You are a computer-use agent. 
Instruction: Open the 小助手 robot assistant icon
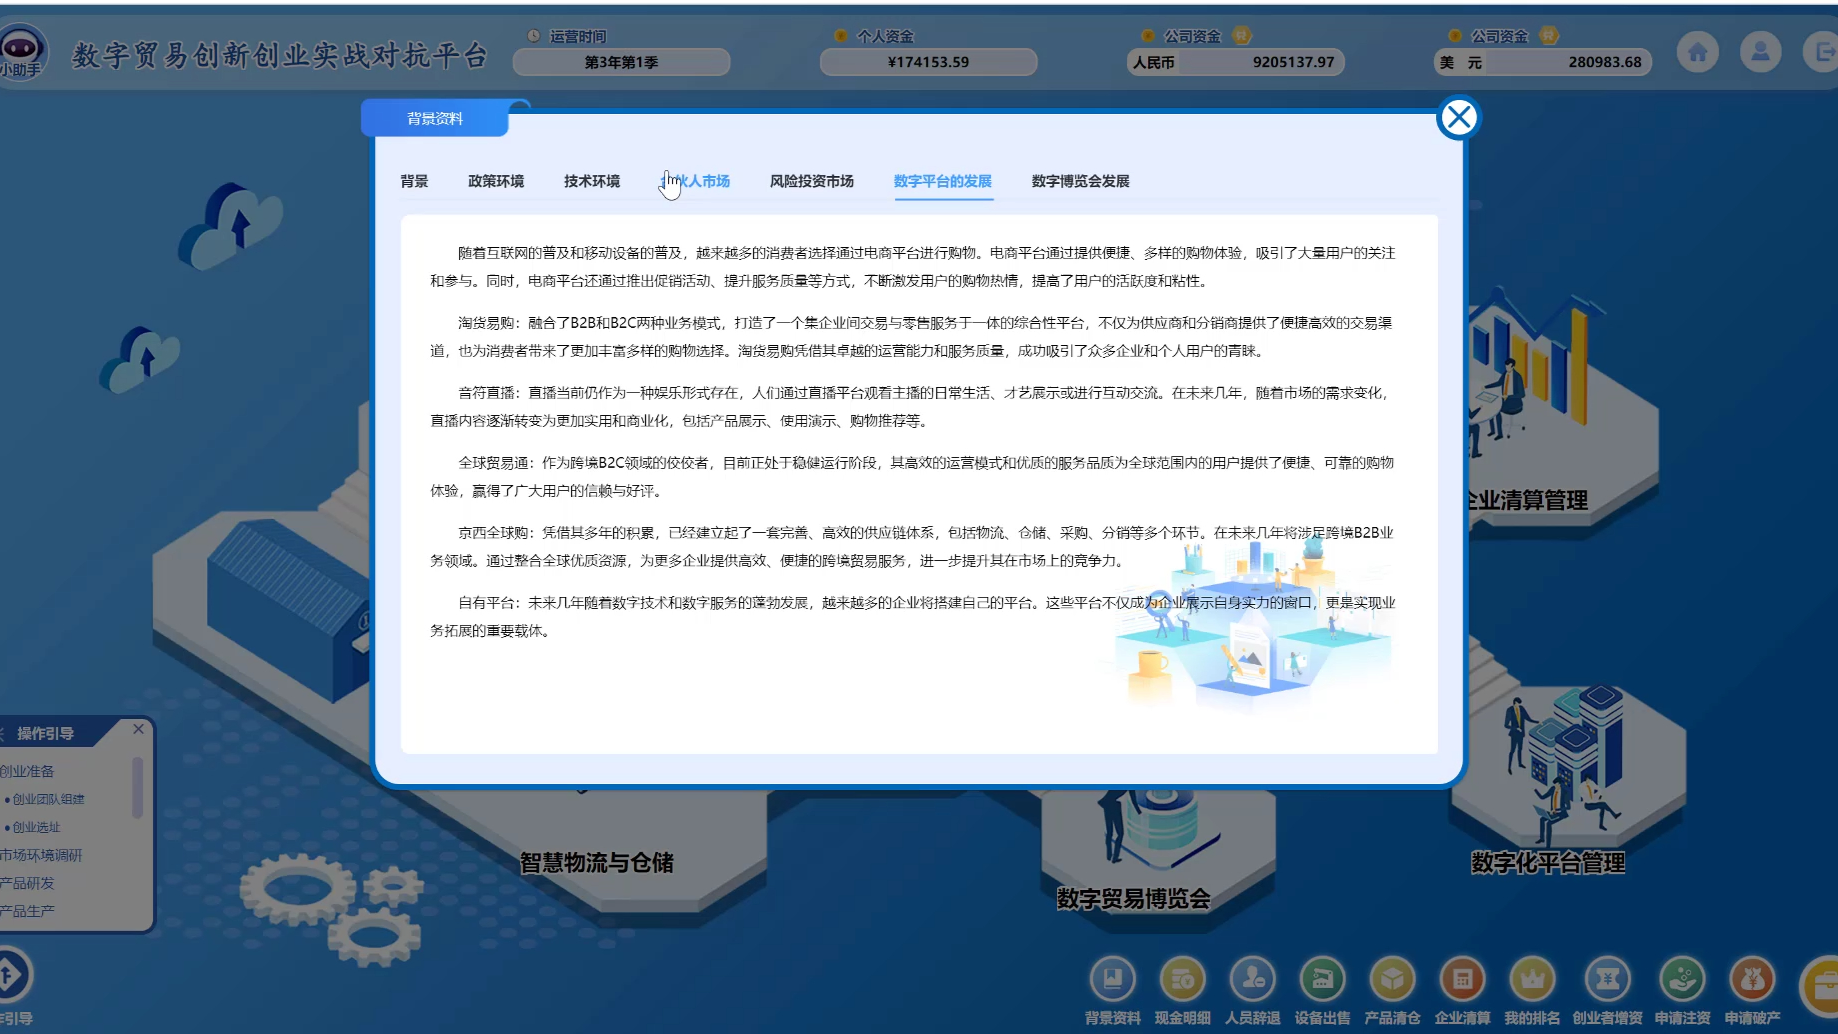point(21,51)
